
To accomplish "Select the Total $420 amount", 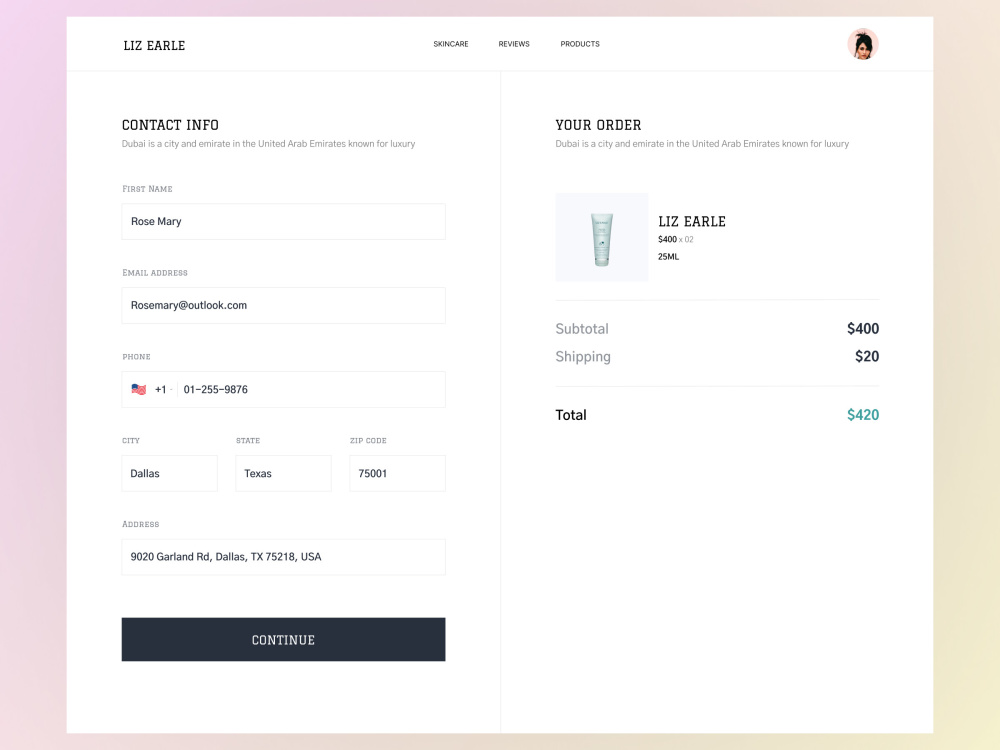I will pyautogui.click(x=863, y=415).
